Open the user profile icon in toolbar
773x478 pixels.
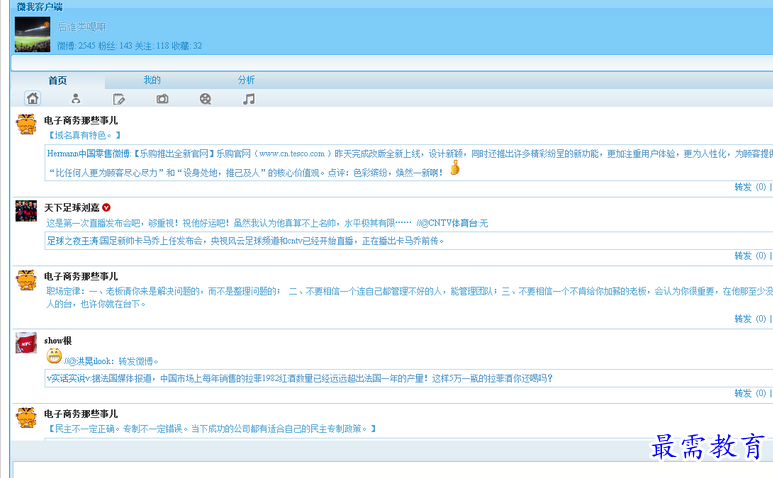(75, 99)
